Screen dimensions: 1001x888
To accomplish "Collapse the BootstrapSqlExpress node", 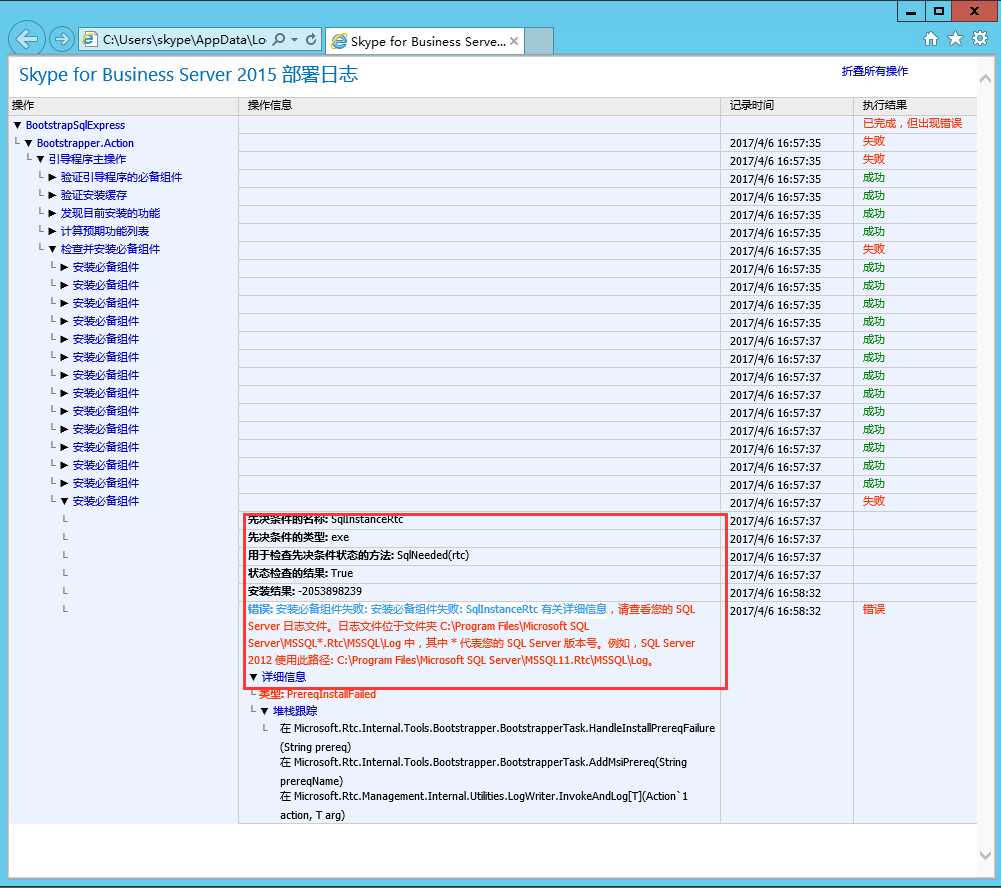I will [17, 125].
